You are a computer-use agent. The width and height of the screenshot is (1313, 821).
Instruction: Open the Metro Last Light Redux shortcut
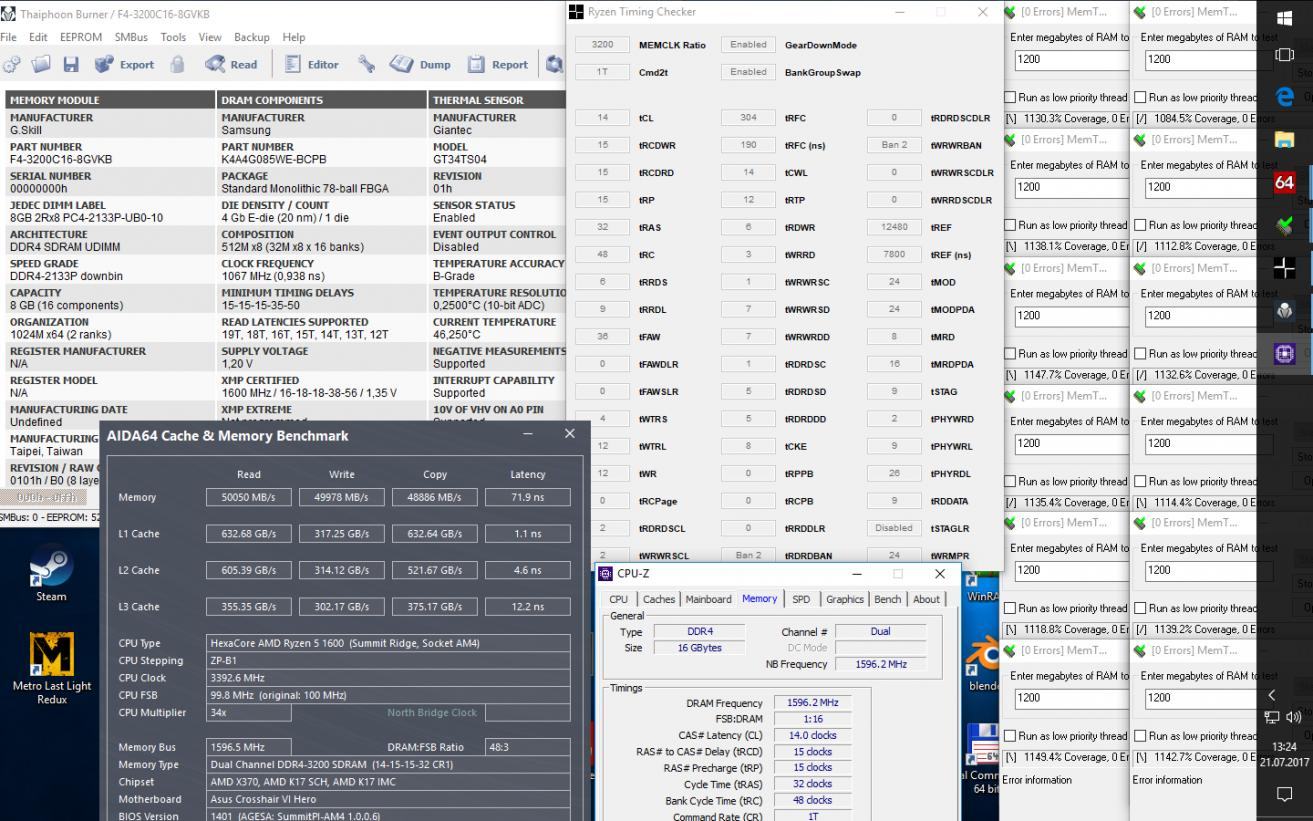(x=51, y=668)
